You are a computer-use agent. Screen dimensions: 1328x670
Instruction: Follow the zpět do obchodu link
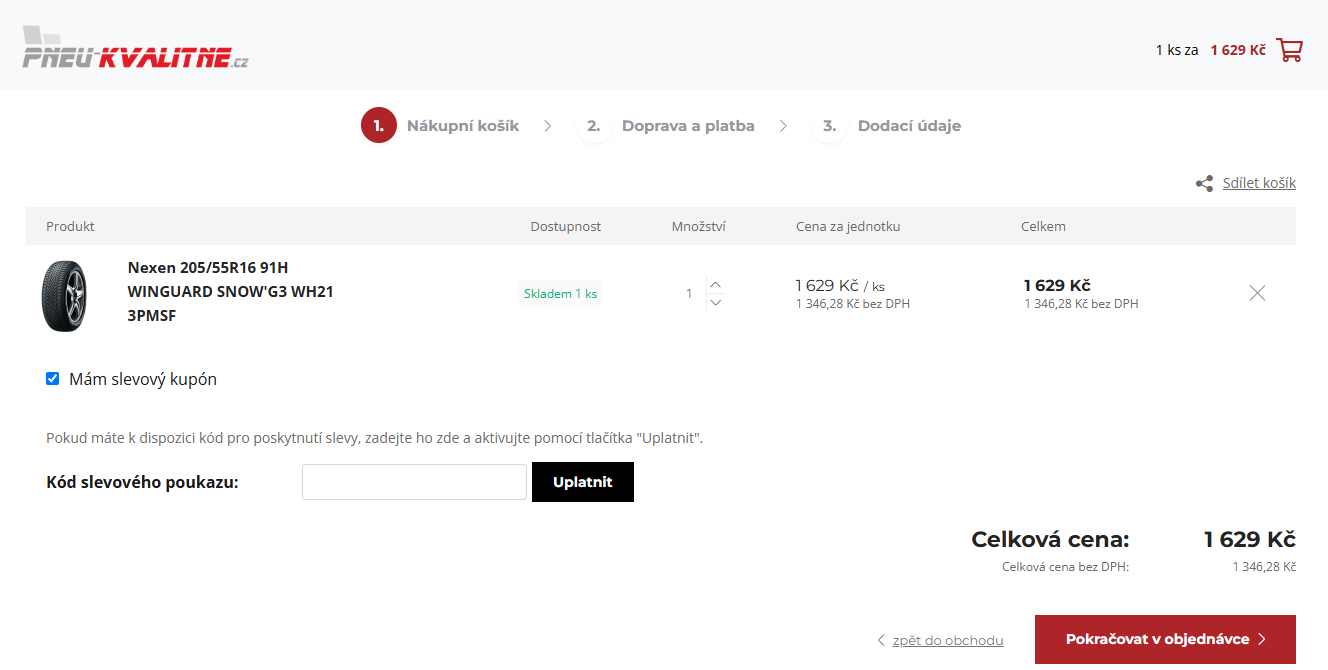click(x=948, y=640)
